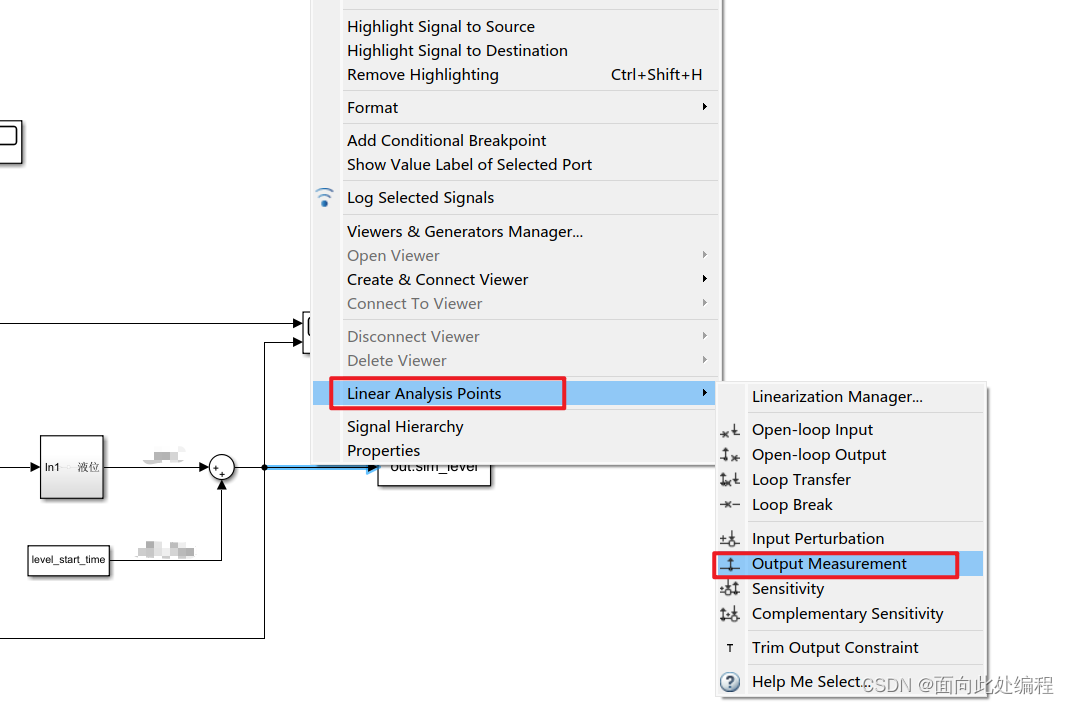The height and width of the screenshot is (704, 1069).
Task: Choose Input Perturbation analysis point
Action: [x=818, y=539]
